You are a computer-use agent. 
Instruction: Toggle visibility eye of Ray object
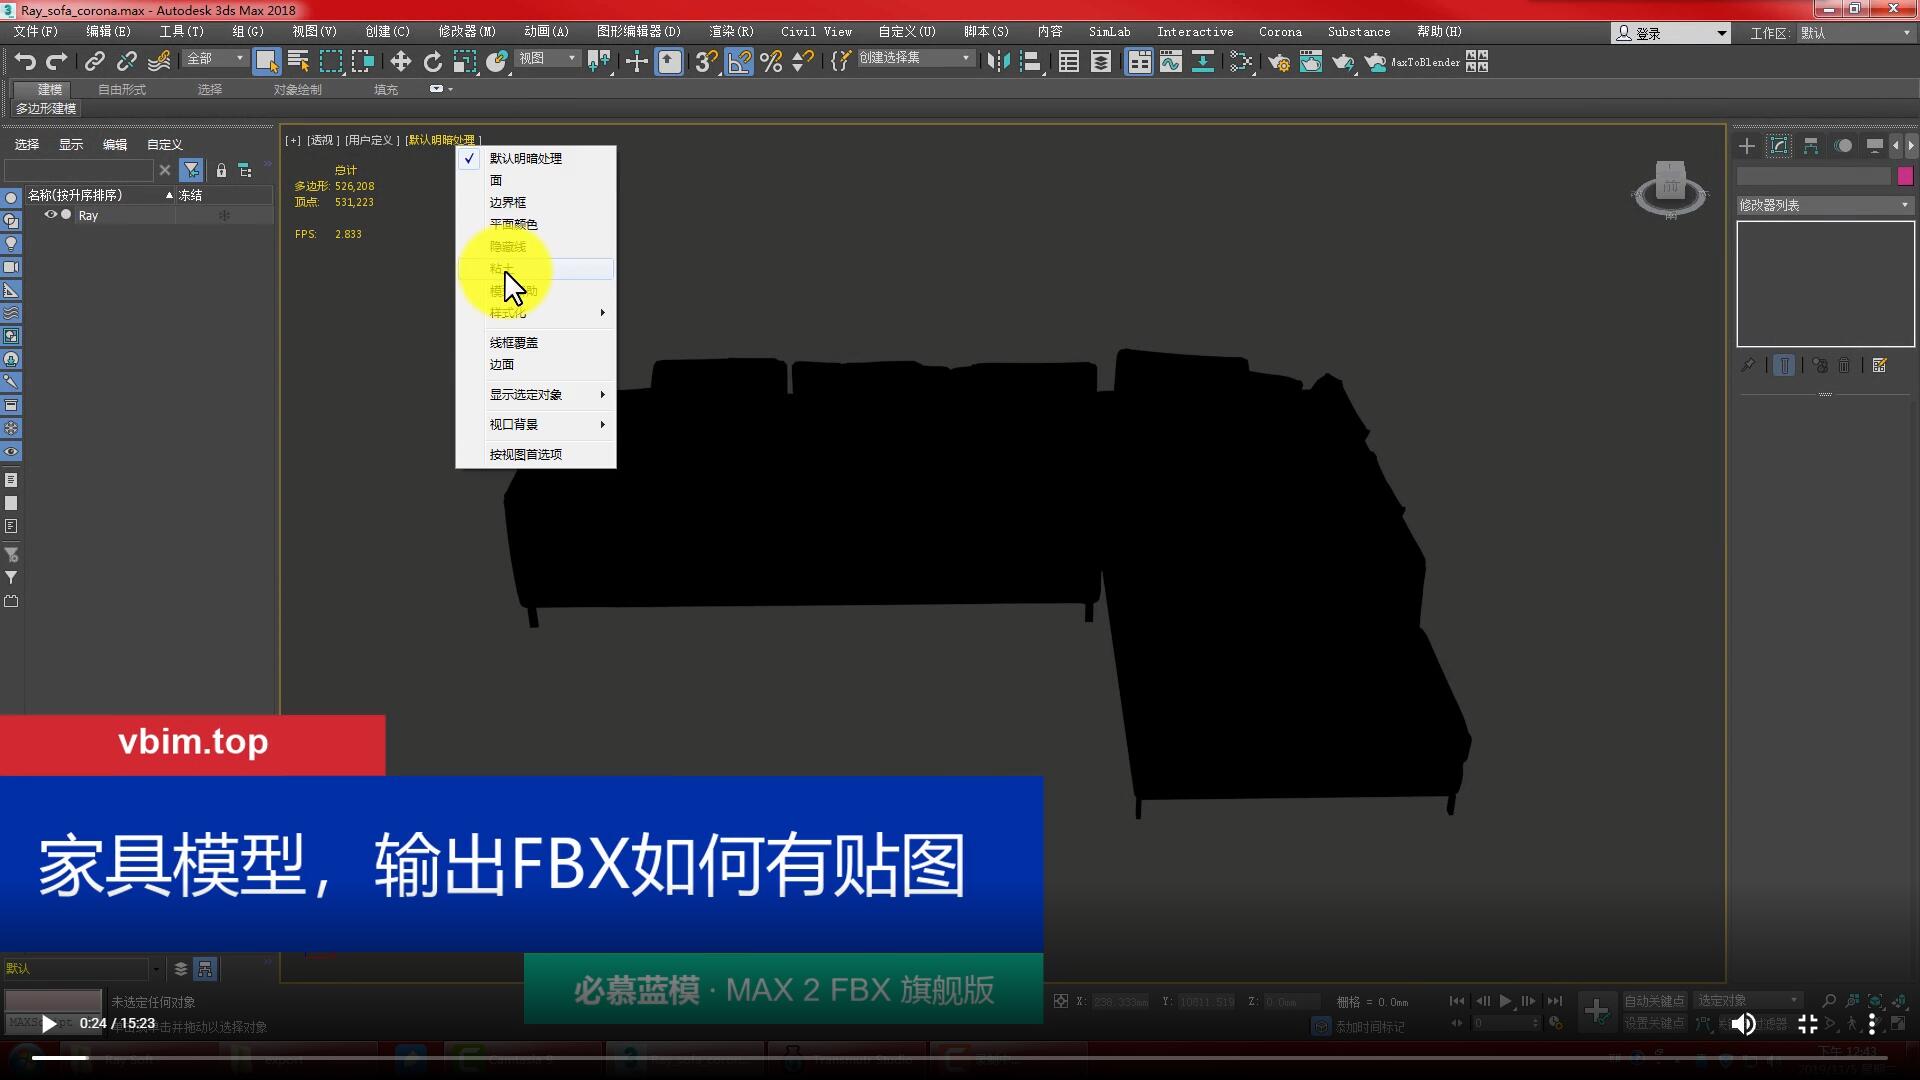point(50,215)
